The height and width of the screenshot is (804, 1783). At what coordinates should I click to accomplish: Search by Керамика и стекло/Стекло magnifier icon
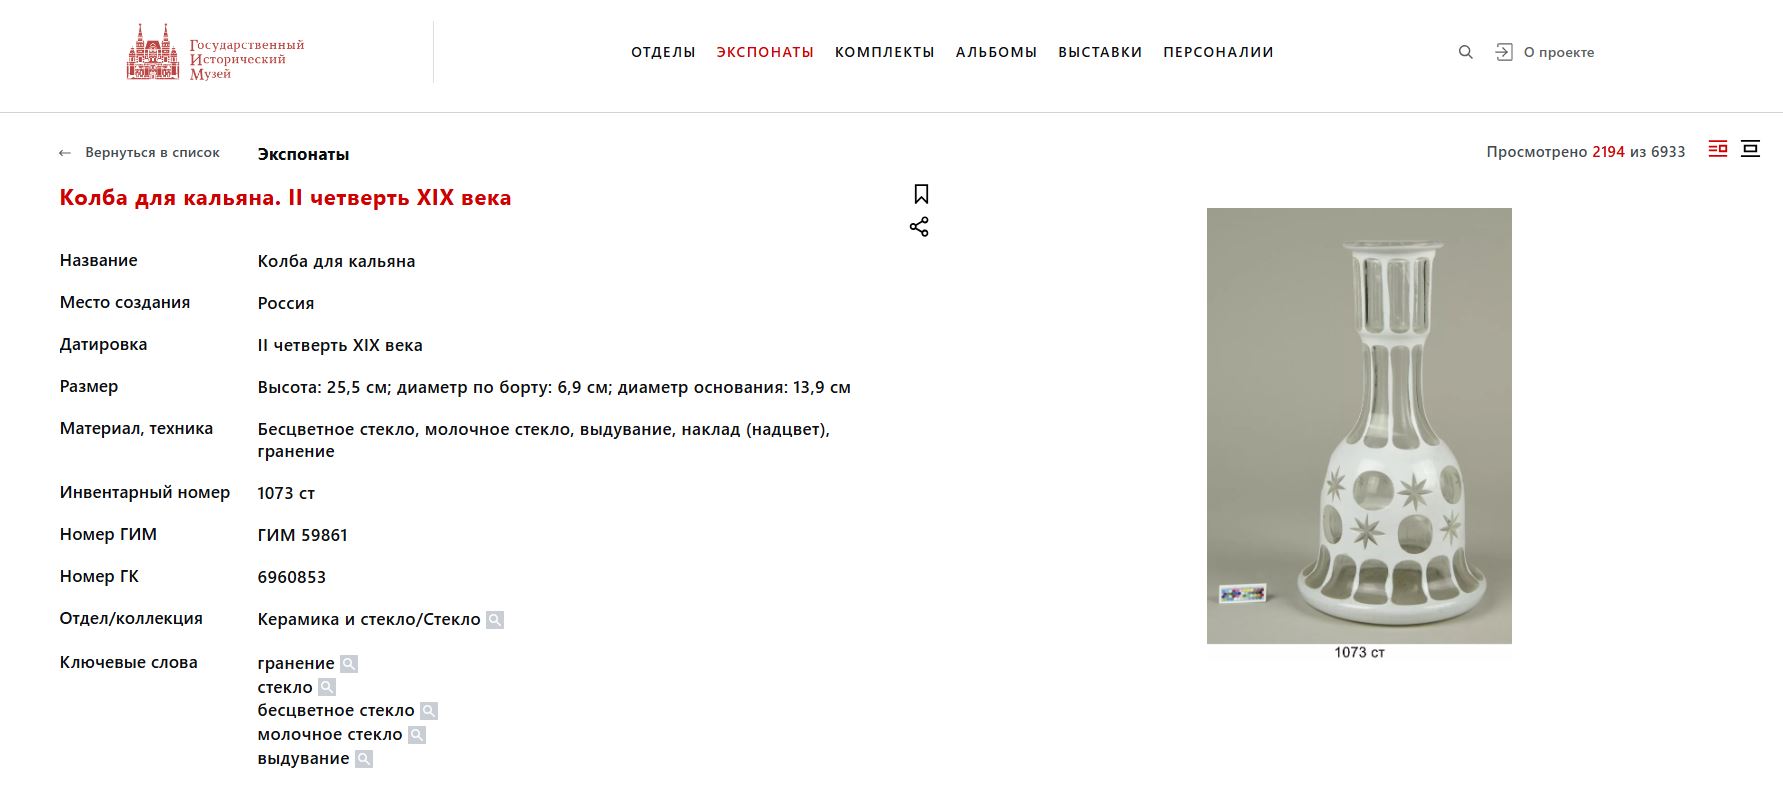[495, 620]
